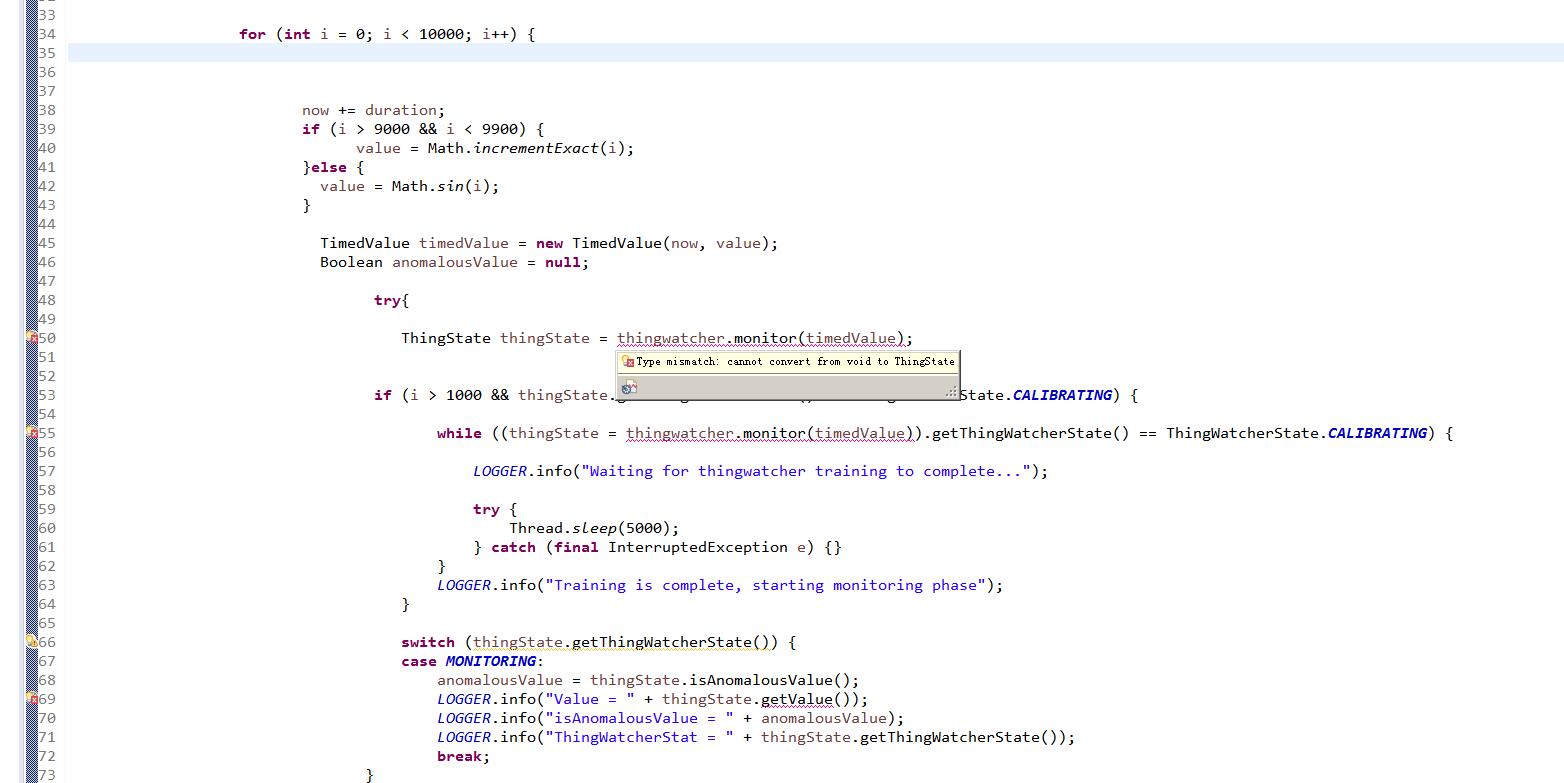Click the error marker beside line 50
This screenshot has height=783, width=1564.
(x=32, y=338)
